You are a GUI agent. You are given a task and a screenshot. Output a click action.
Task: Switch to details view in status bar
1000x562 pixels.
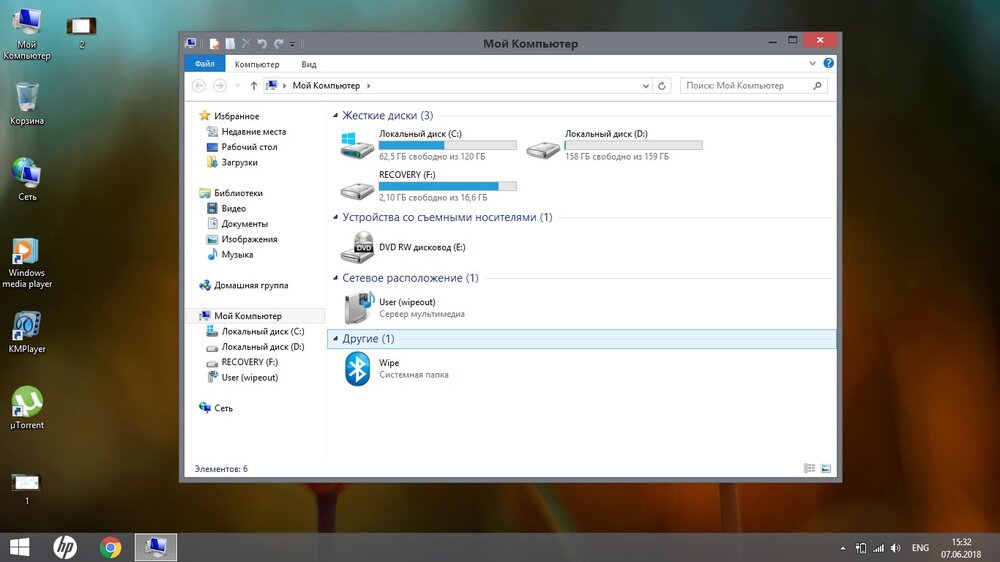pos(809,468)
